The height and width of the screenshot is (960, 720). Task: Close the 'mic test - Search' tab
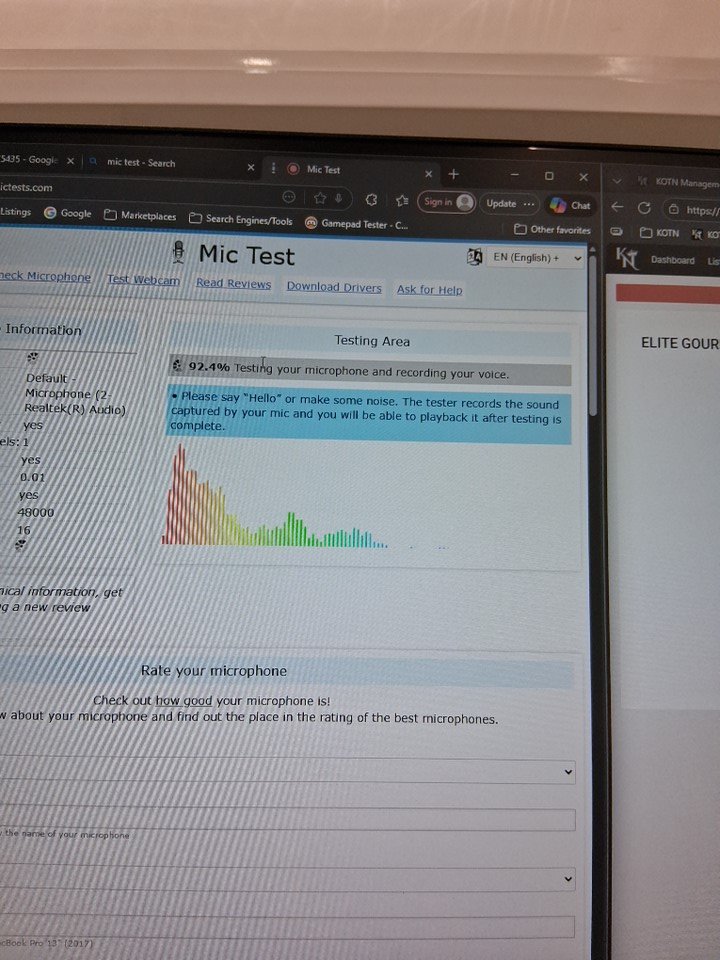click(x=250, y=167)
